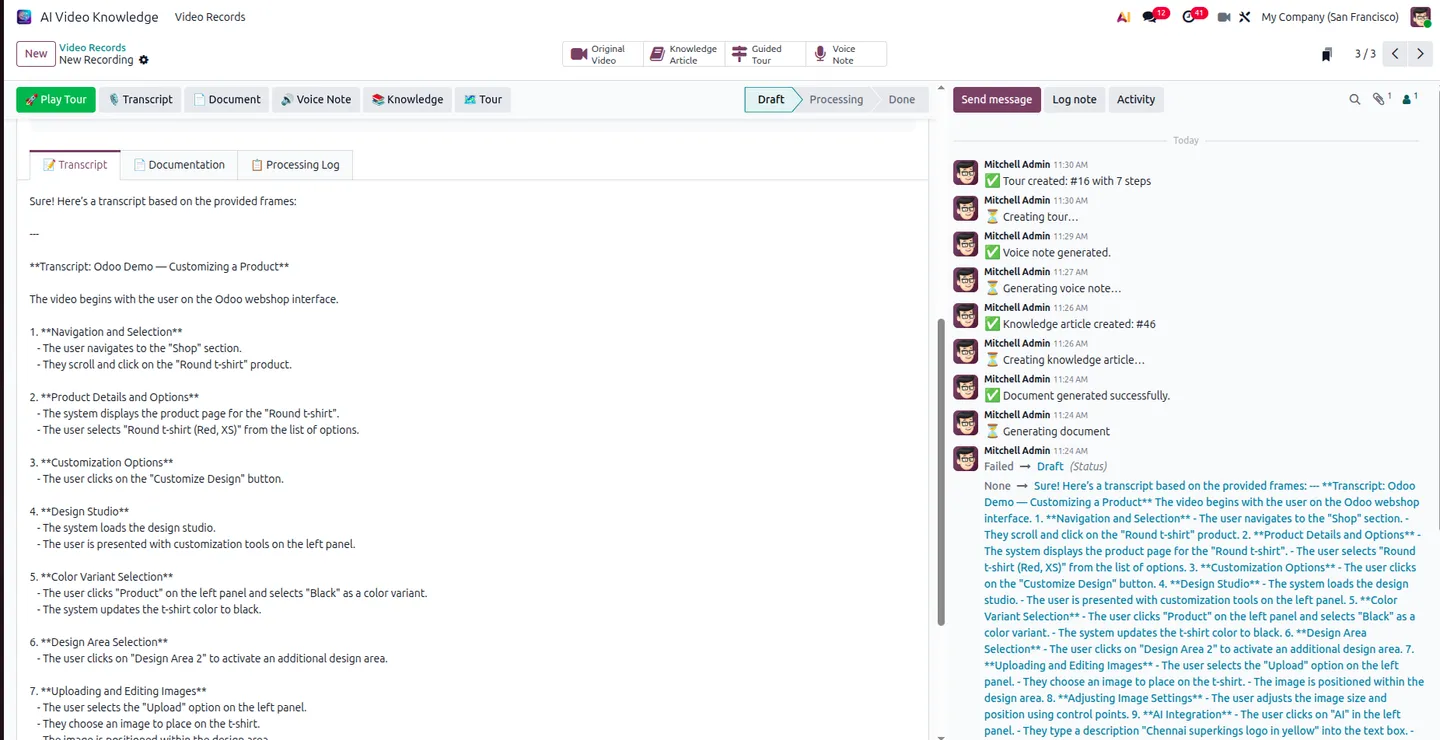The image size is (1440, 740).
Task: Search chatter messages with the magnifier icon
Action: 1355,99
